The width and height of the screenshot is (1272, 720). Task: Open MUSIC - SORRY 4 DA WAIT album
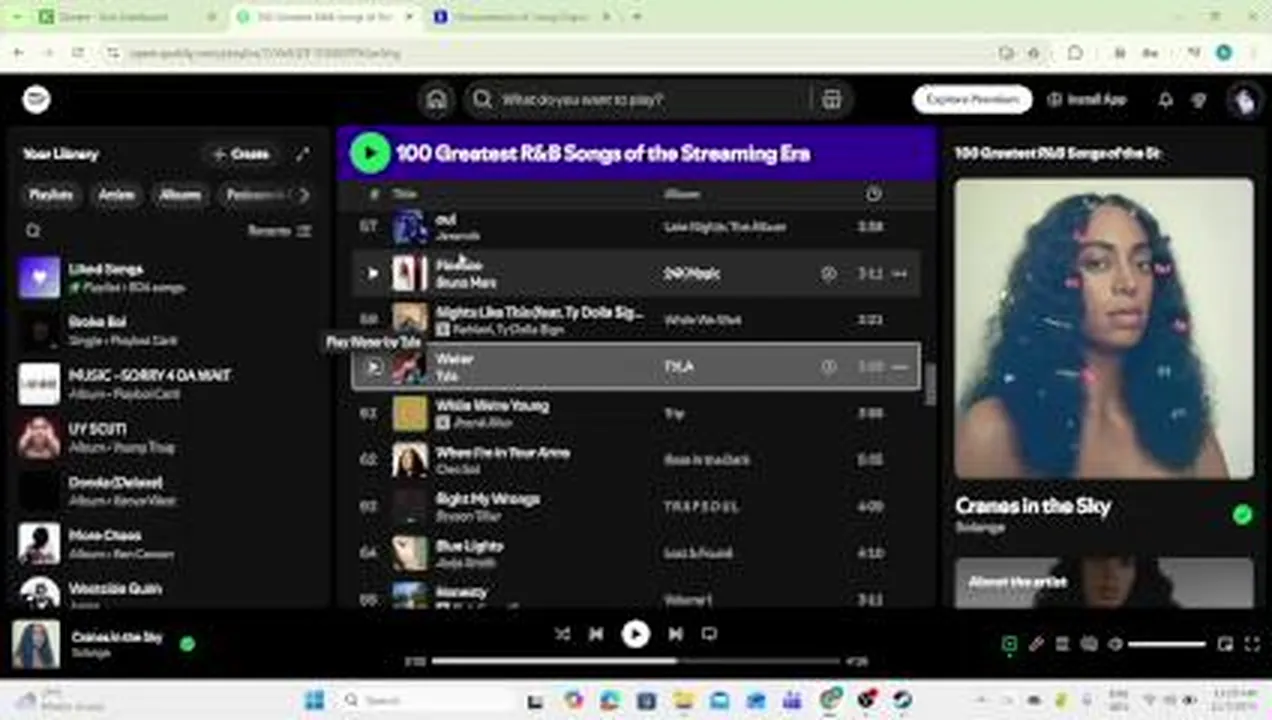170,384
